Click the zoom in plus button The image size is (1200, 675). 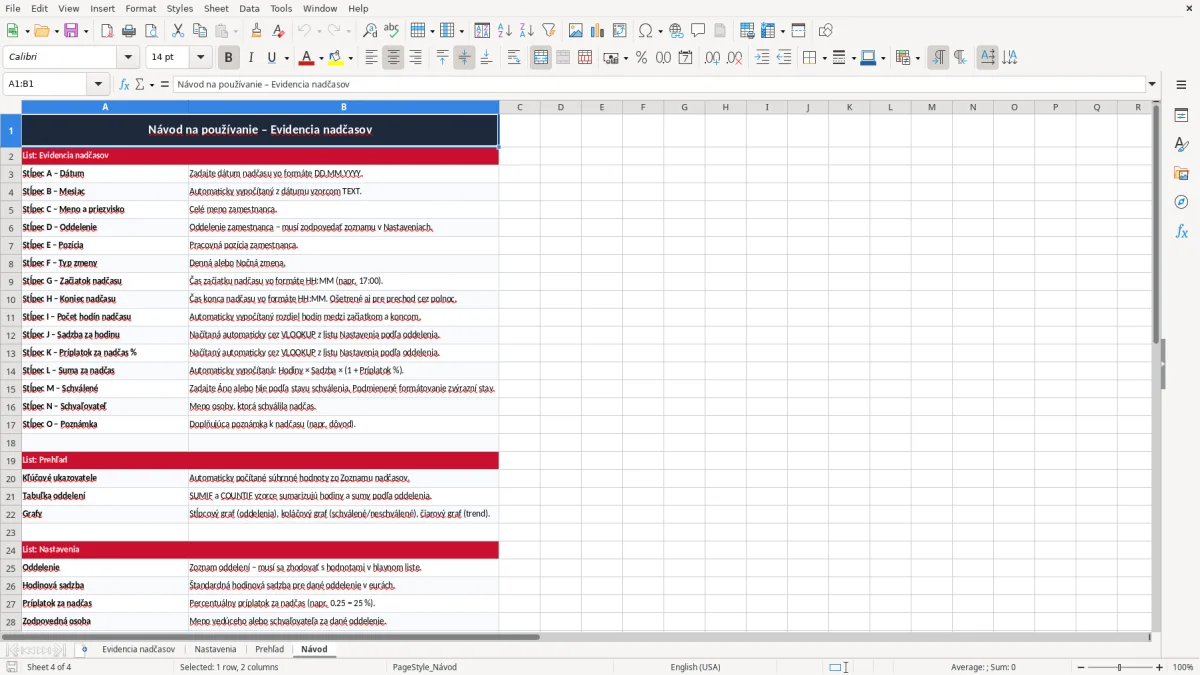pos(1160,667)
